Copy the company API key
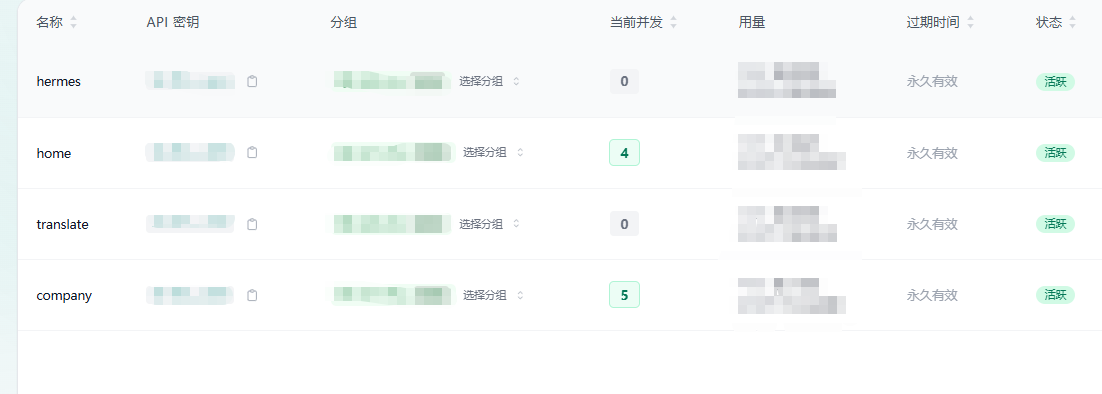This screenshot has width=1102, height=394. click(252, 296)
